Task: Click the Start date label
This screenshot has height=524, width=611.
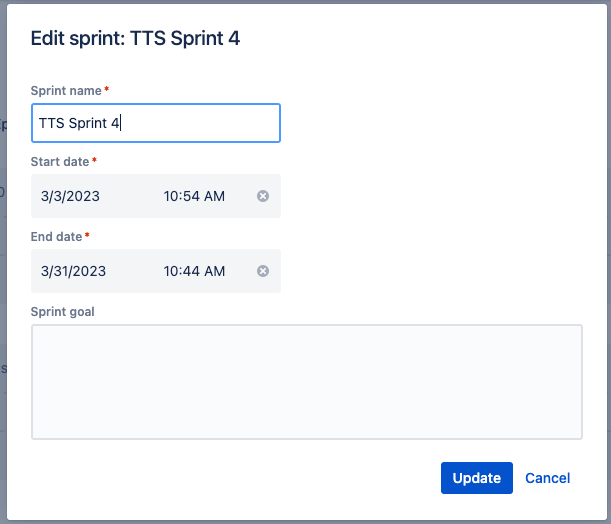Action: coord(60,161)
